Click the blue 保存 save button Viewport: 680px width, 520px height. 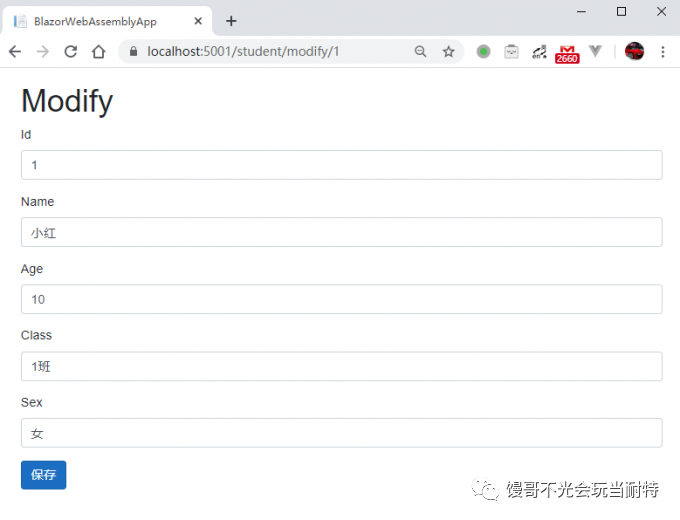click(43, 475)
